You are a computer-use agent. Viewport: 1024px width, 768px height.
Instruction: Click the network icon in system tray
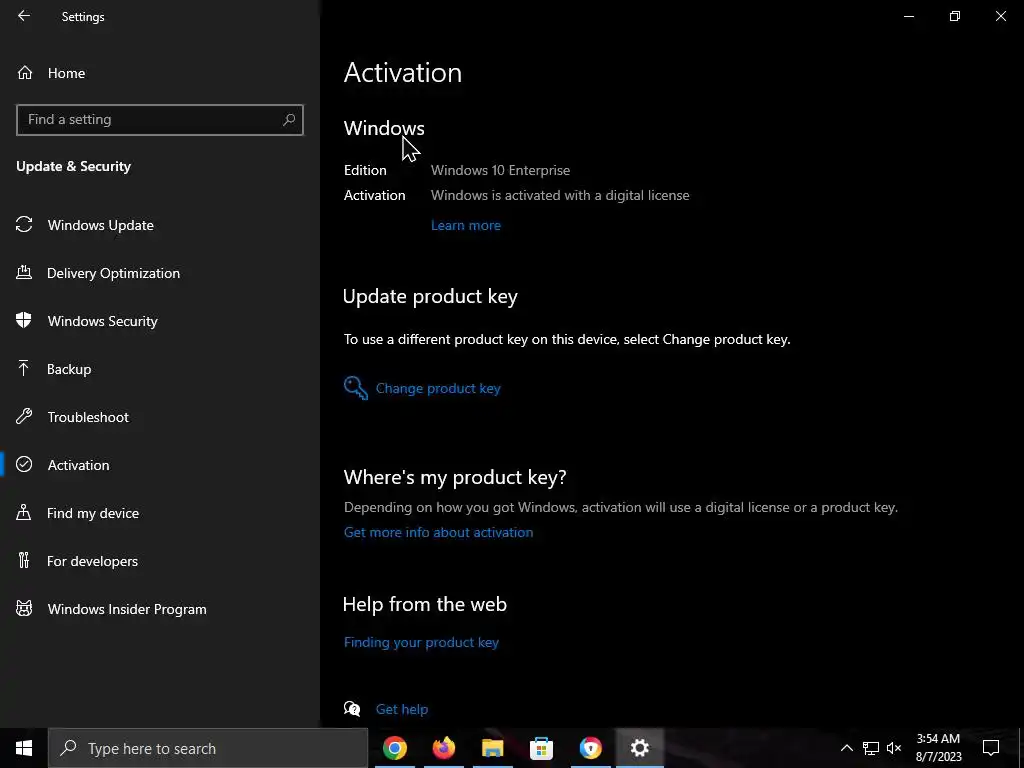[x=871, y=748]
